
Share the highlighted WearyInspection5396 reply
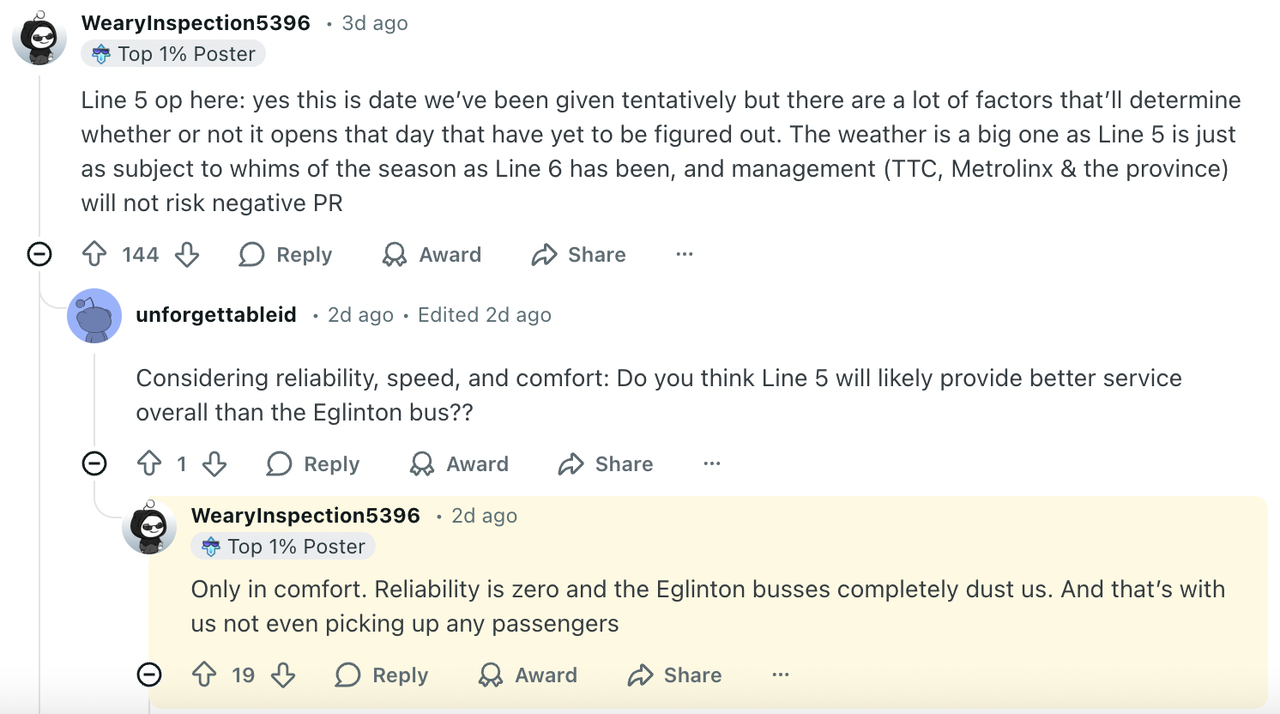pyautogui.click(x=674, y=675)
